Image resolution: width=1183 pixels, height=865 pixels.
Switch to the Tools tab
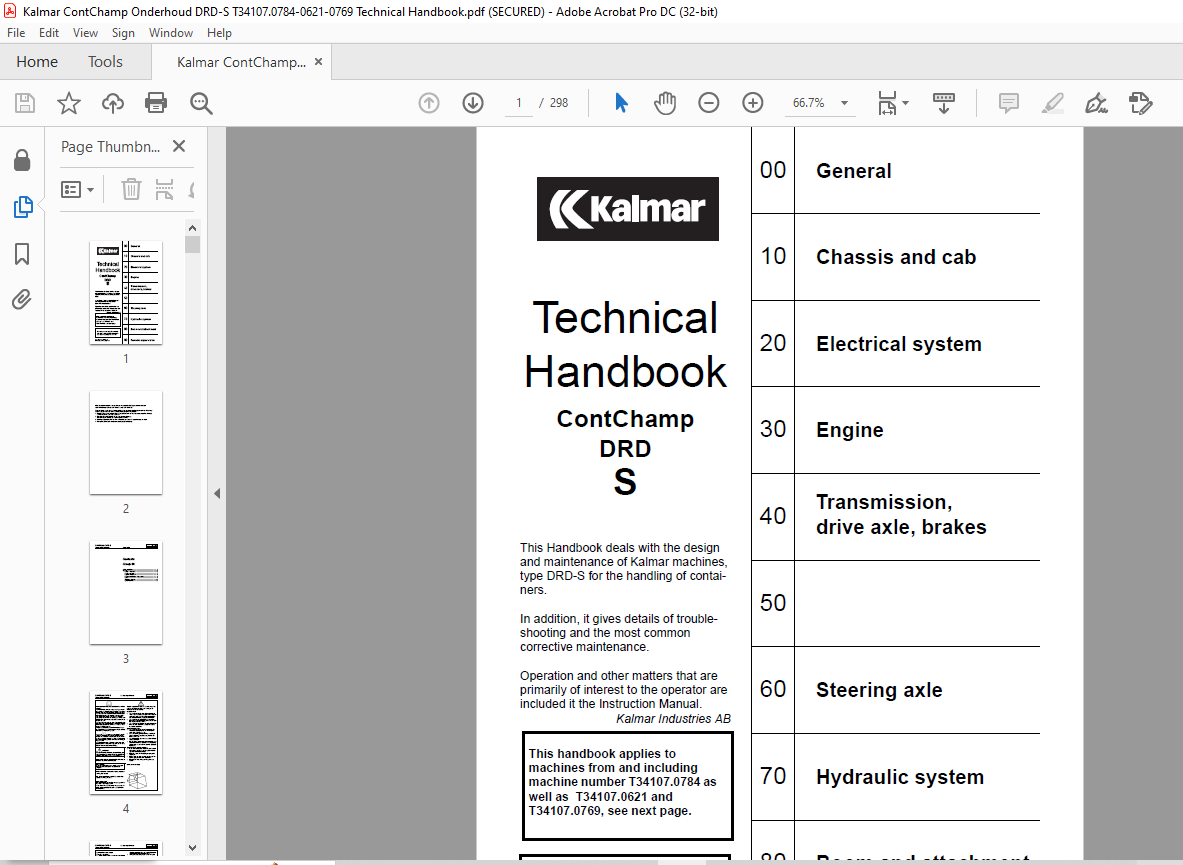click(105, 62)
